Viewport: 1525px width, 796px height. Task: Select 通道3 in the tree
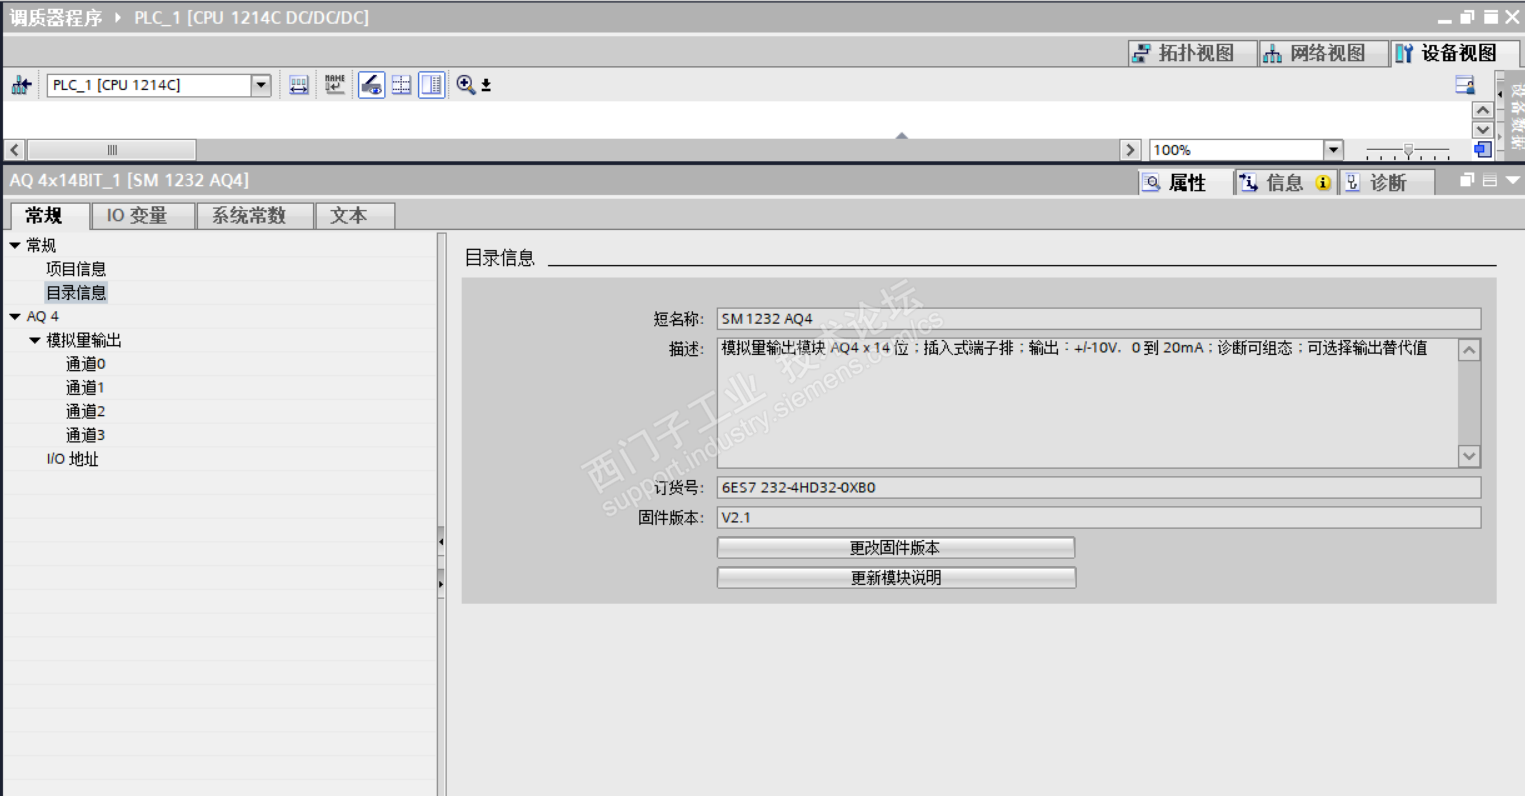coord(85,436)
